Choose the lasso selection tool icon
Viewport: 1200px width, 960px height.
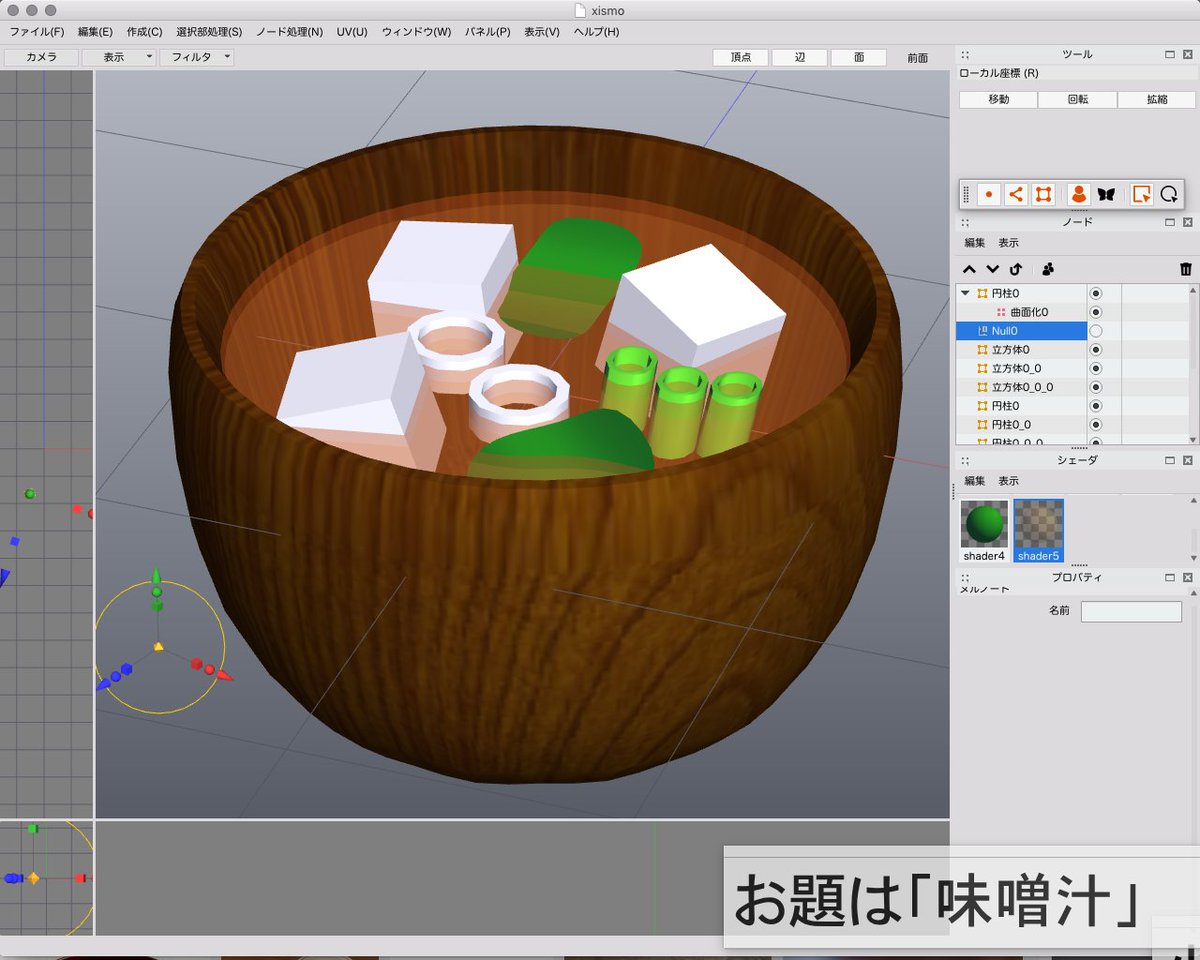click(x=1168, y=194)
